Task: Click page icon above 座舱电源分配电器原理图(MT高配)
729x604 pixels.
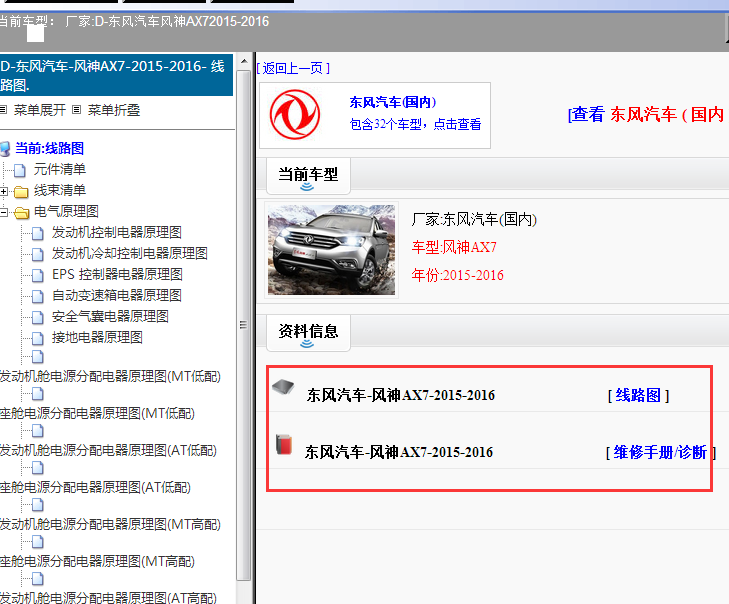Action: point(38,542)
